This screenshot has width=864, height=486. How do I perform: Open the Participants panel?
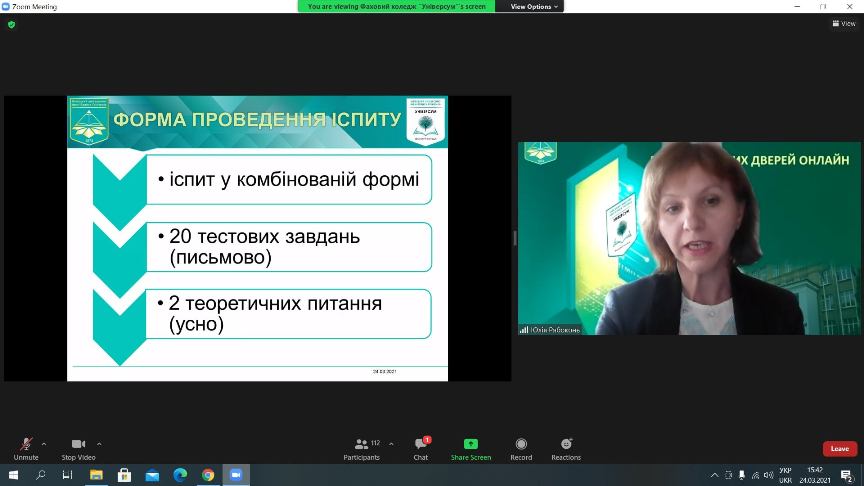click(362, 449)
